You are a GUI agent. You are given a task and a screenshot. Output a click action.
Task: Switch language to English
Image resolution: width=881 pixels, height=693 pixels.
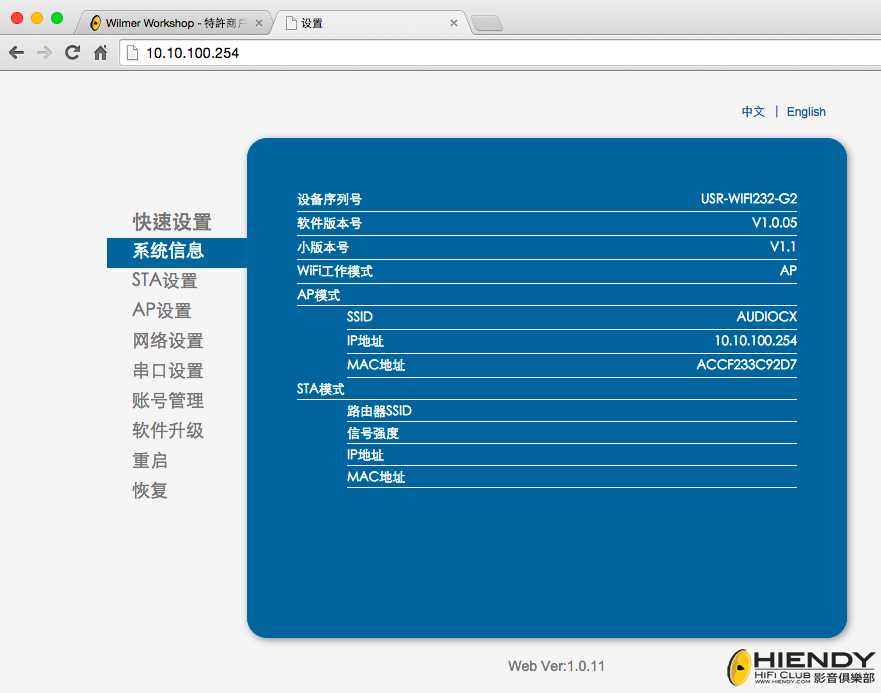pos(806,112)
